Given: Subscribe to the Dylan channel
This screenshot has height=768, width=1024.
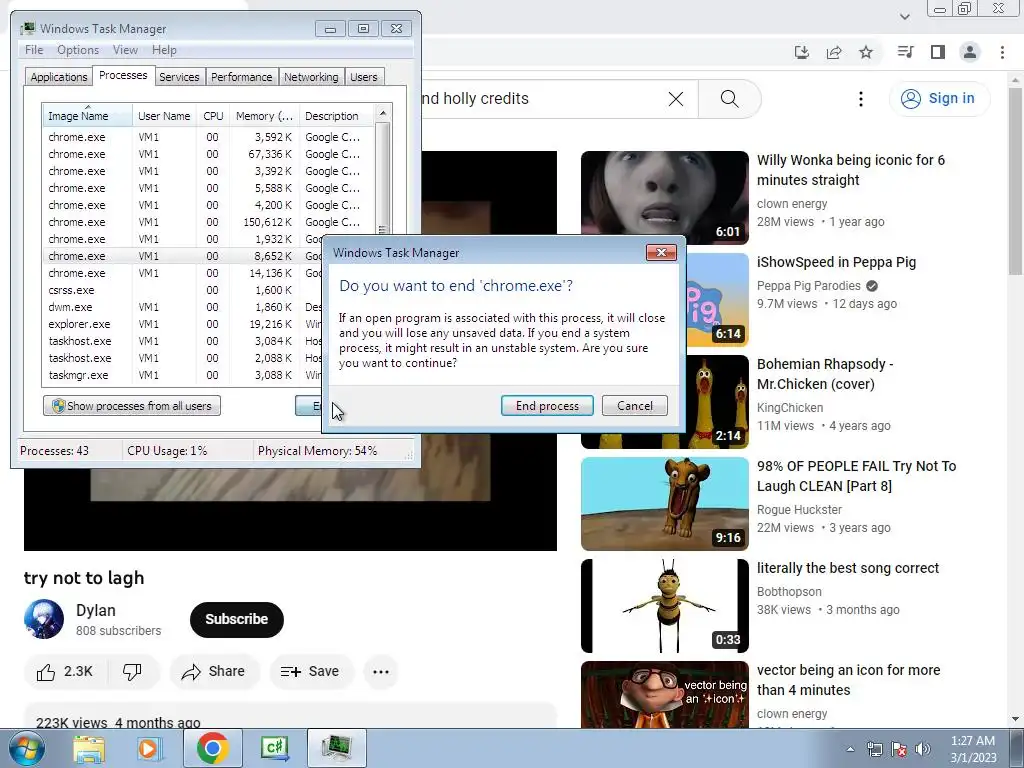Looking at the screenshot, I should pos(236,619).
